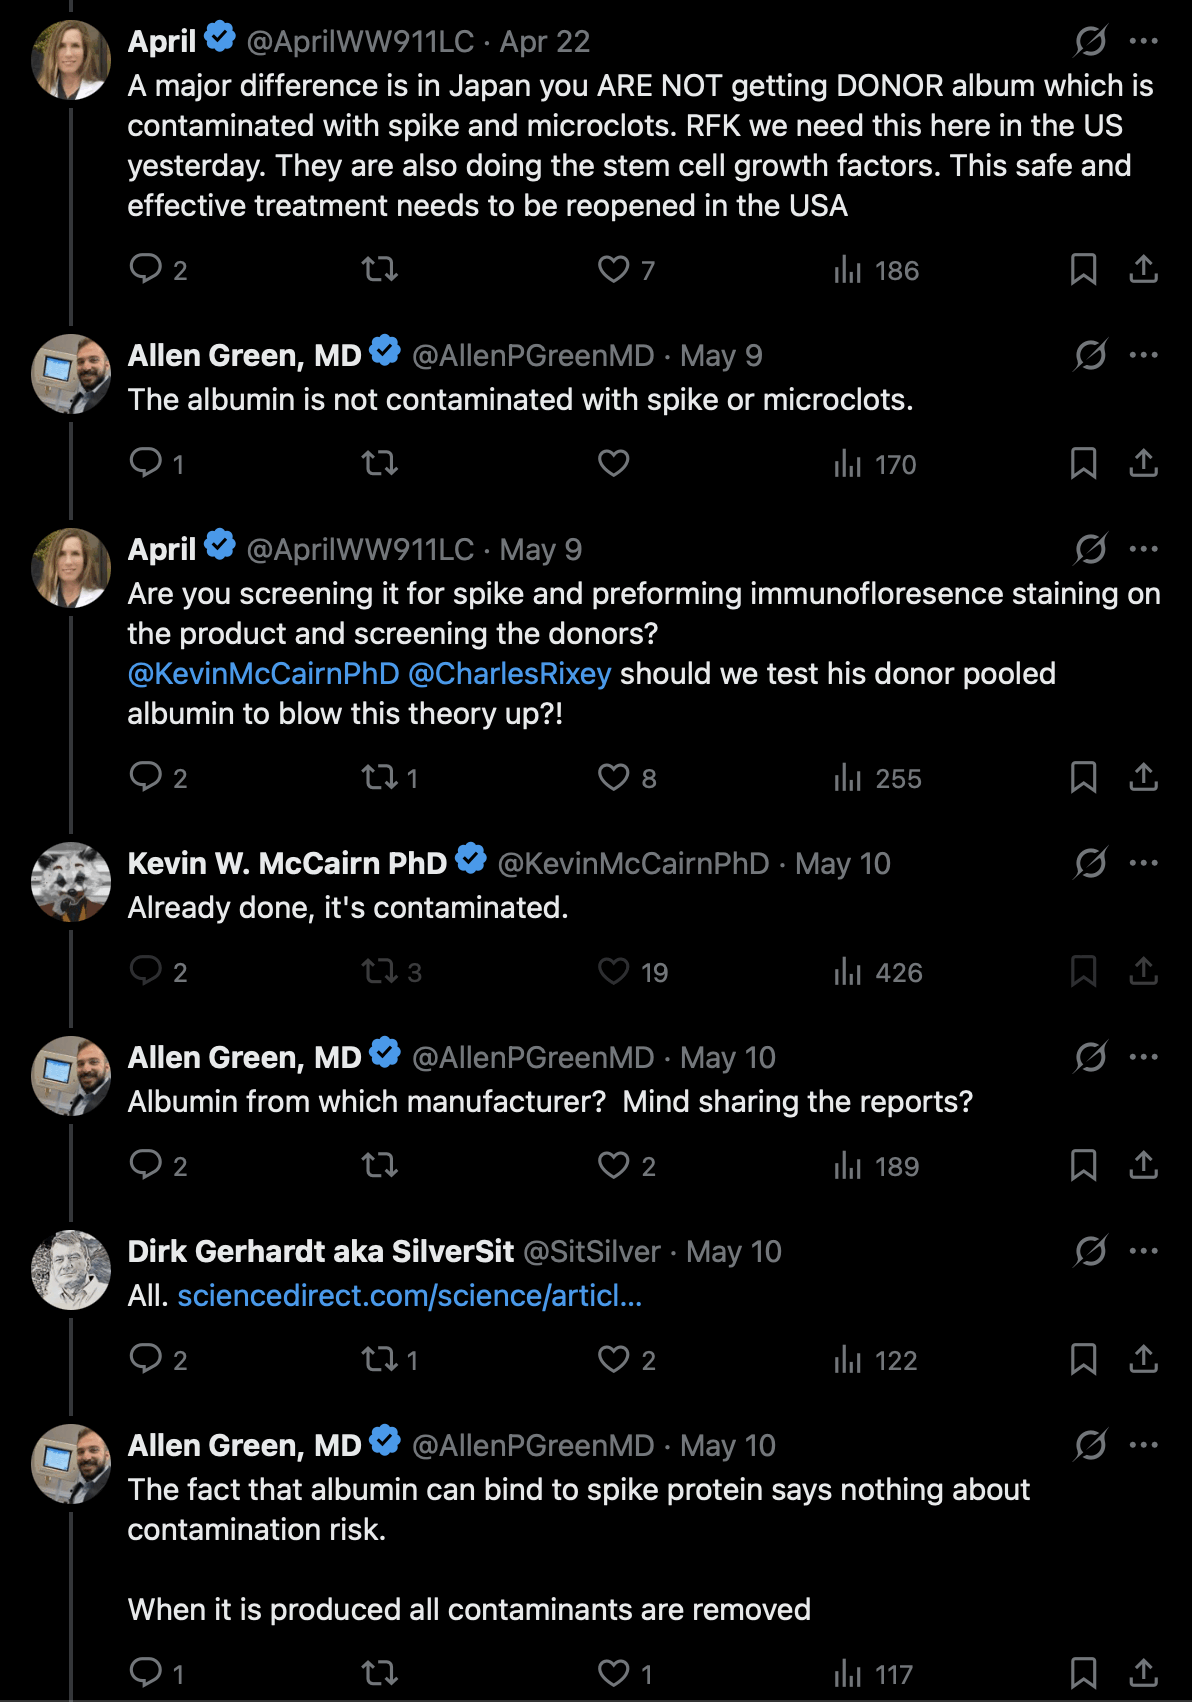Like Kevin McCairn's "Already done" tweet
The height and width of the screenshot is (1702, 1192).
coord(632,971)
